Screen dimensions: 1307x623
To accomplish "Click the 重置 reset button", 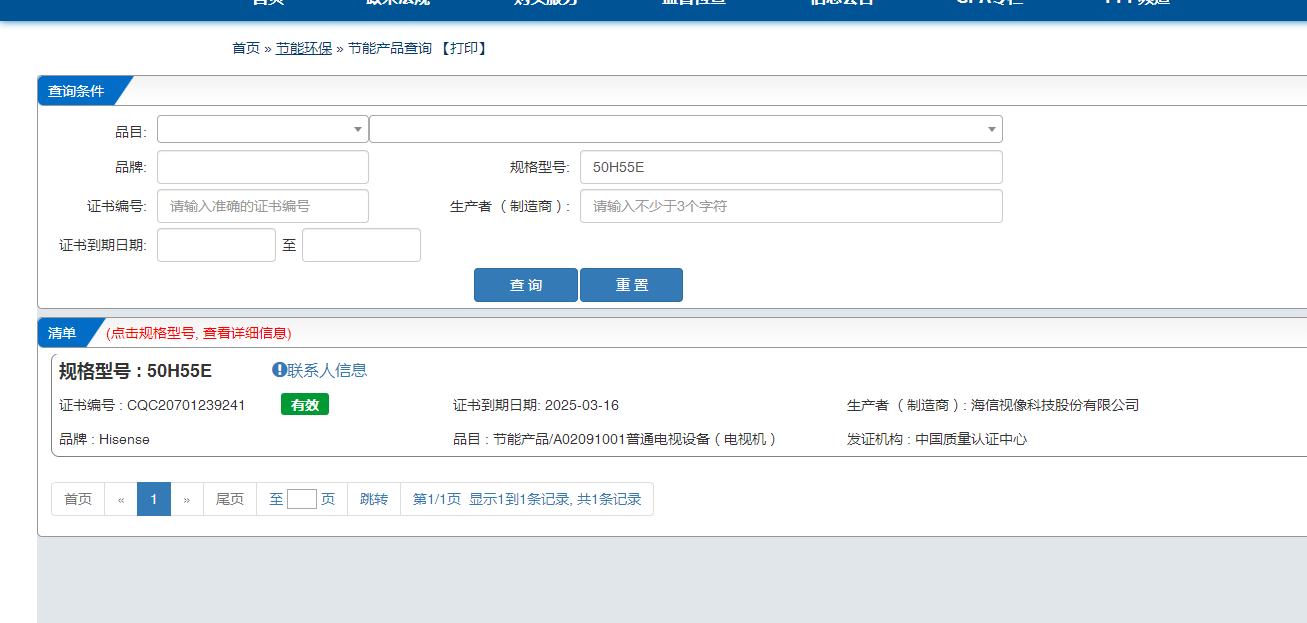I will coord(632,285).
